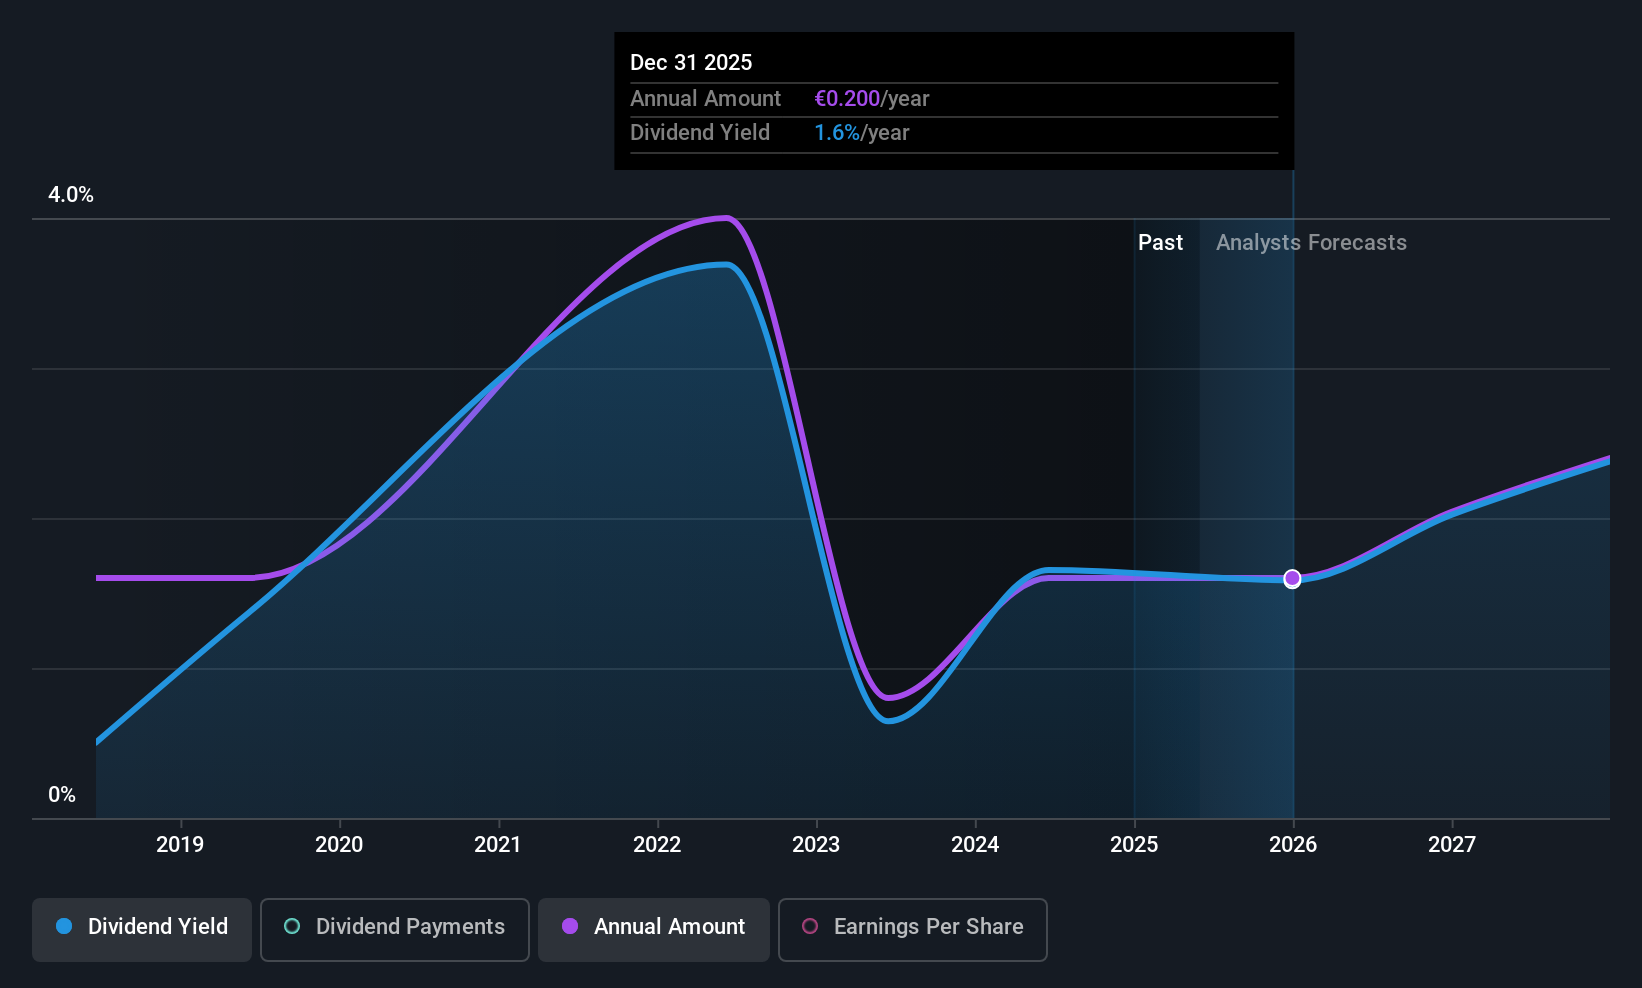This screenshot has height=988, width=1642.
Task: Click the Analysts Forecasts label
Action: [1311, 243]
